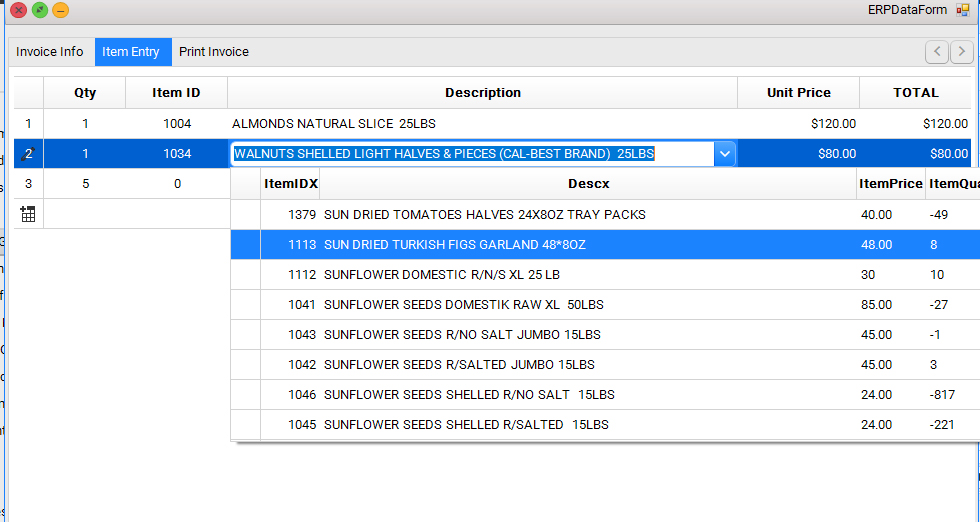980x522 pixels.
Task: Click the TOTAL $80.00 cell
Action: (x=916, y=154)
